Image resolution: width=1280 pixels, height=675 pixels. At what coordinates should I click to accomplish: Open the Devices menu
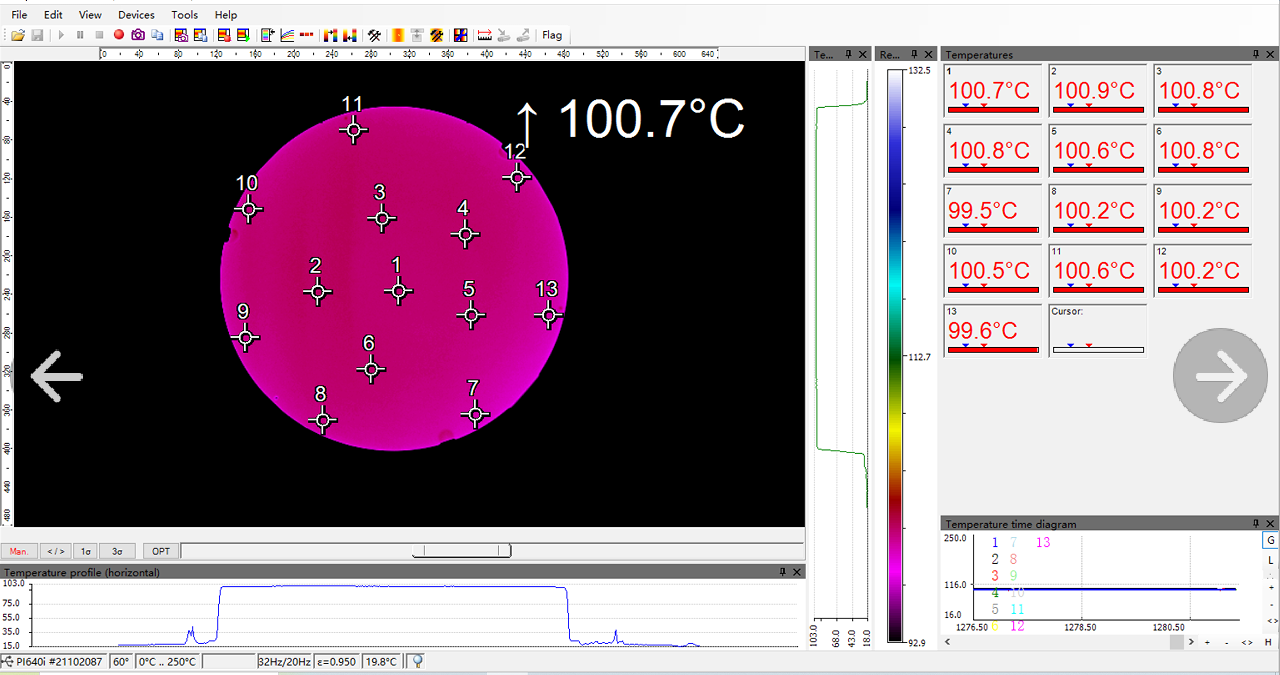[136, 15]
